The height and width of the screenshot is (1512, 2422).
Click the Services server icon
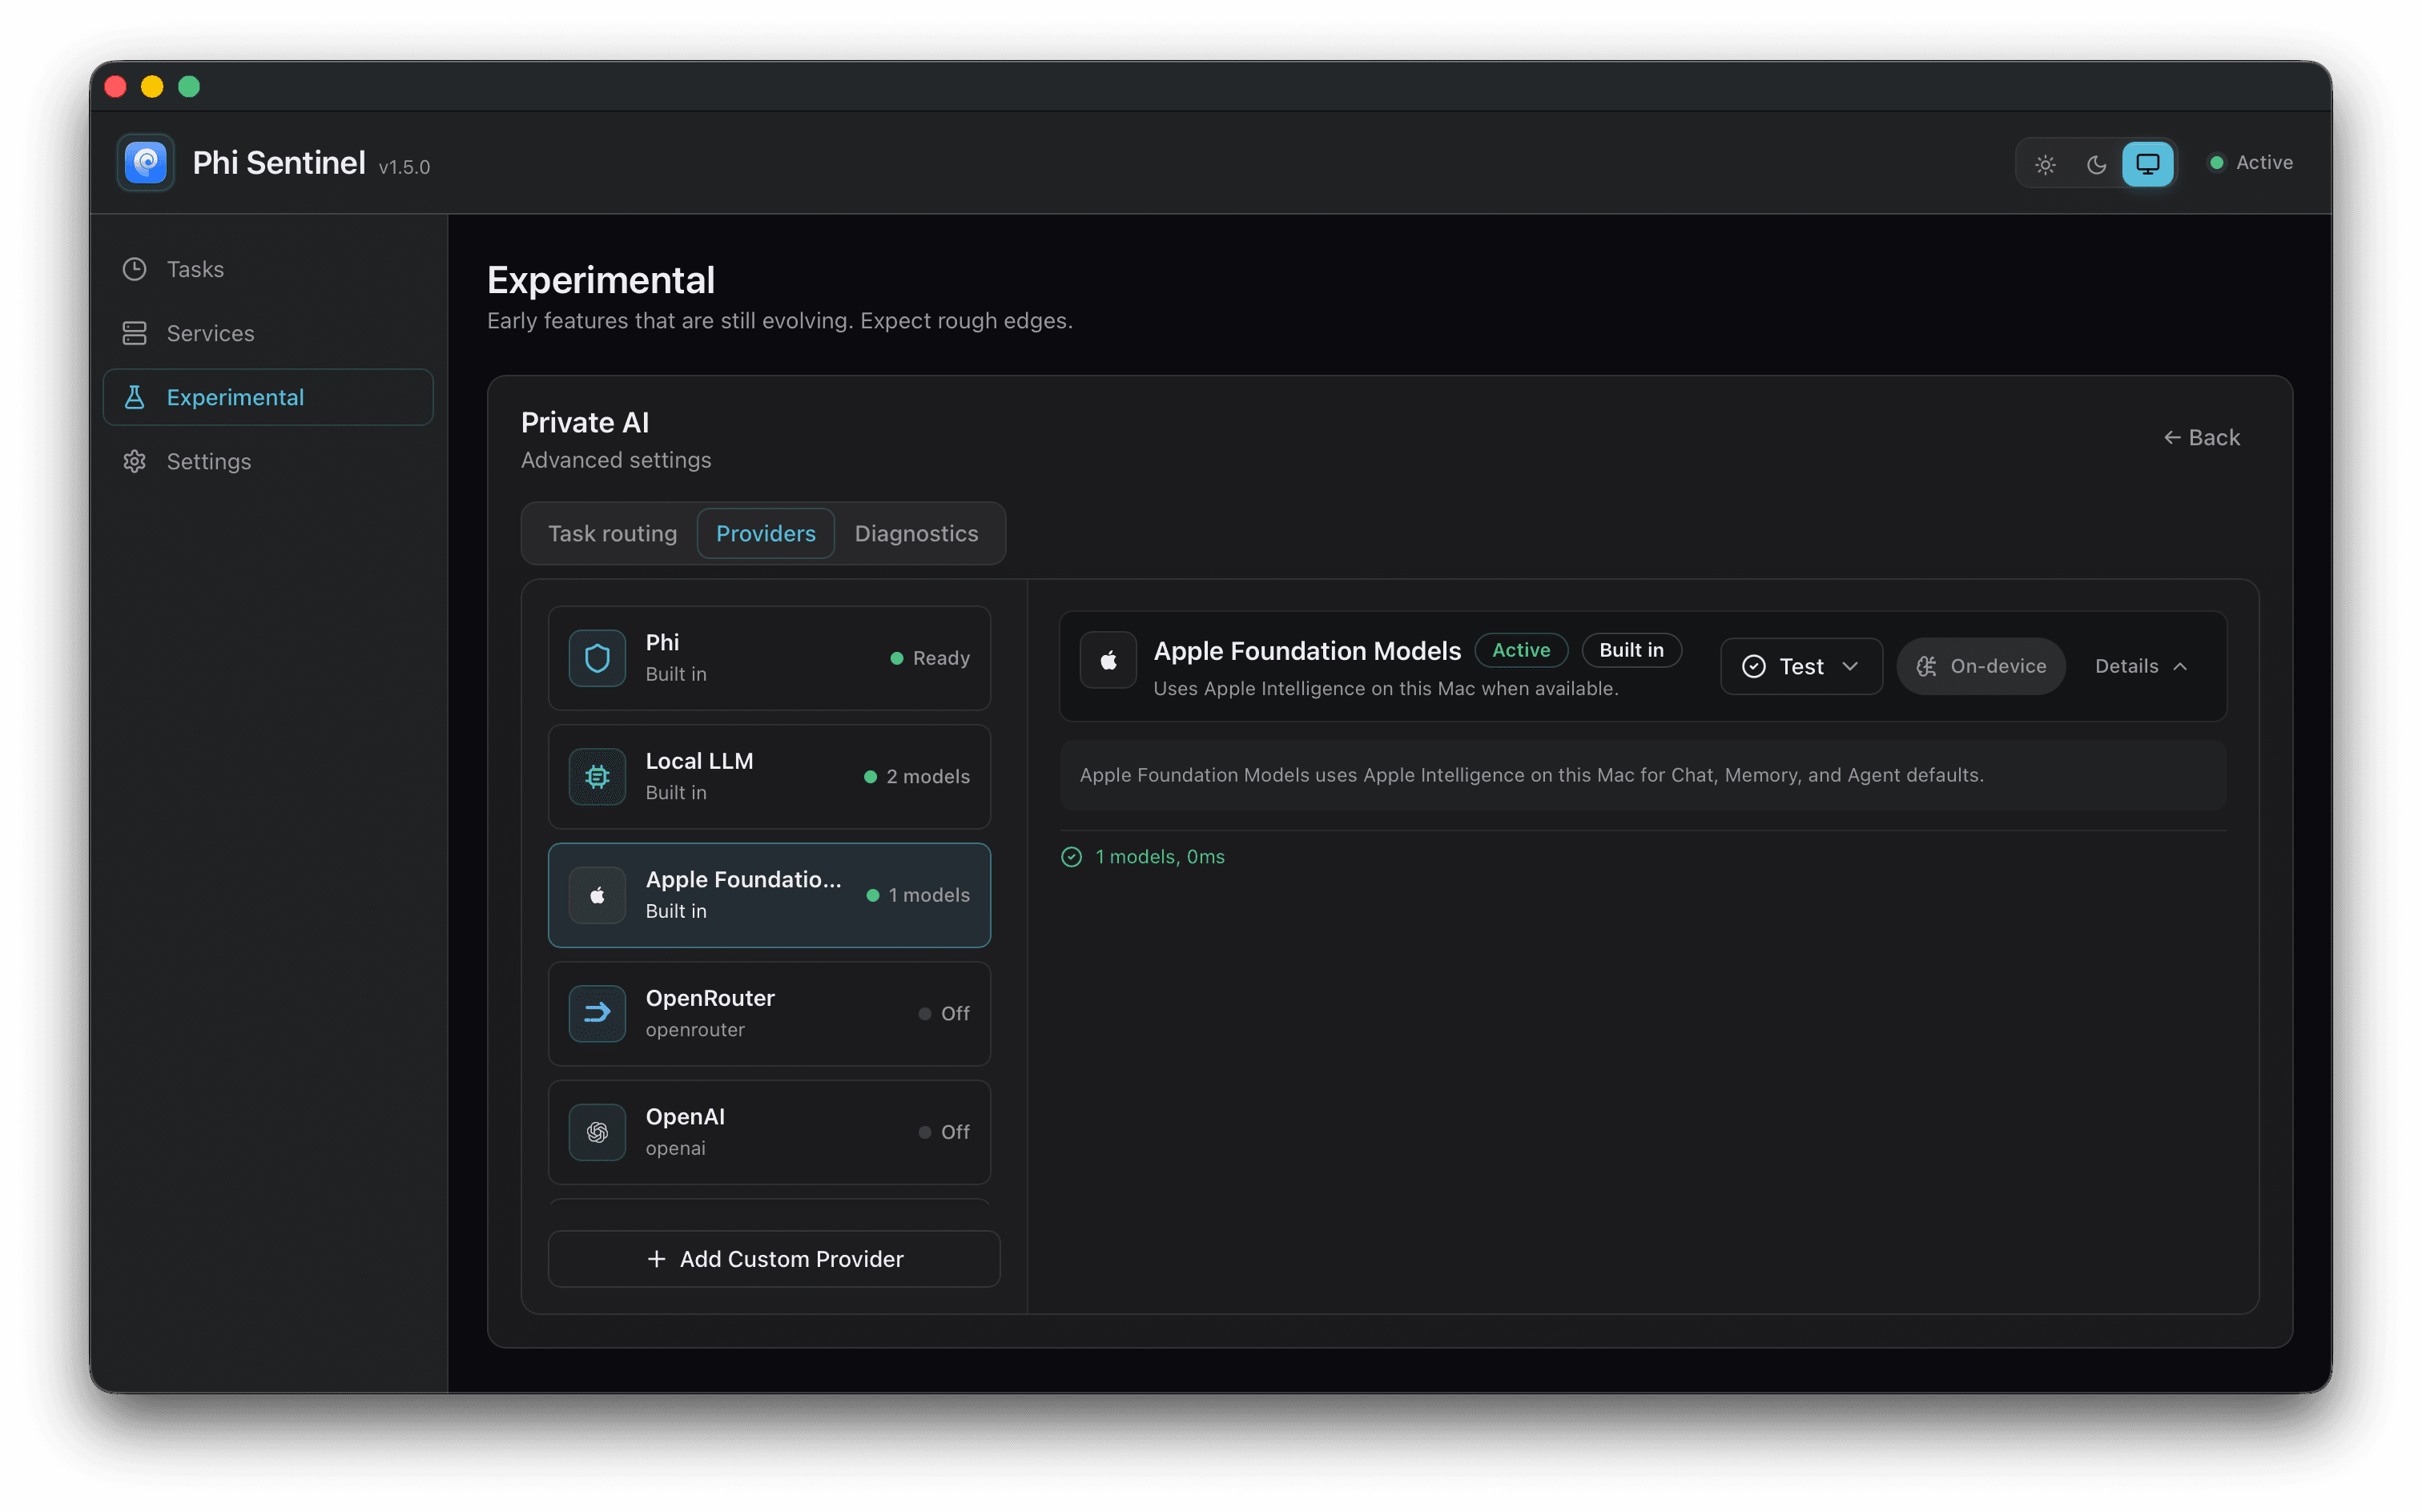pyautogui.click(x=135, y=333)
